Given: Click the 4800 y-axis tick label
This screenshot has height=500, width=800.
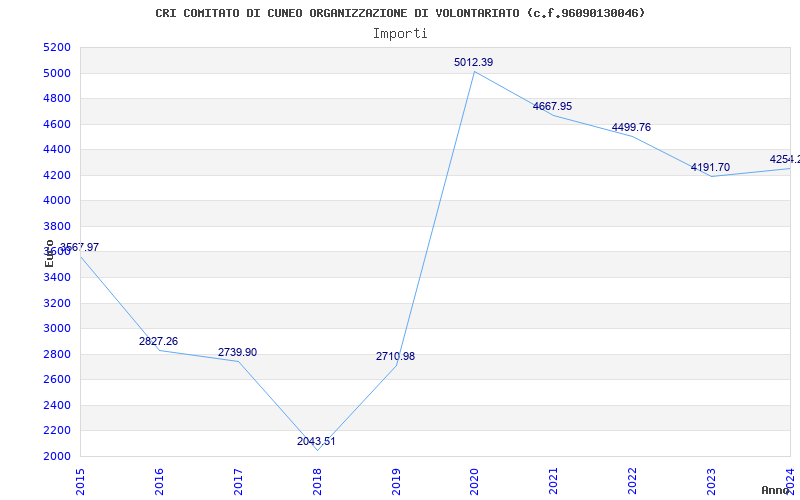Looking at the screenshot, I should 57,98.
